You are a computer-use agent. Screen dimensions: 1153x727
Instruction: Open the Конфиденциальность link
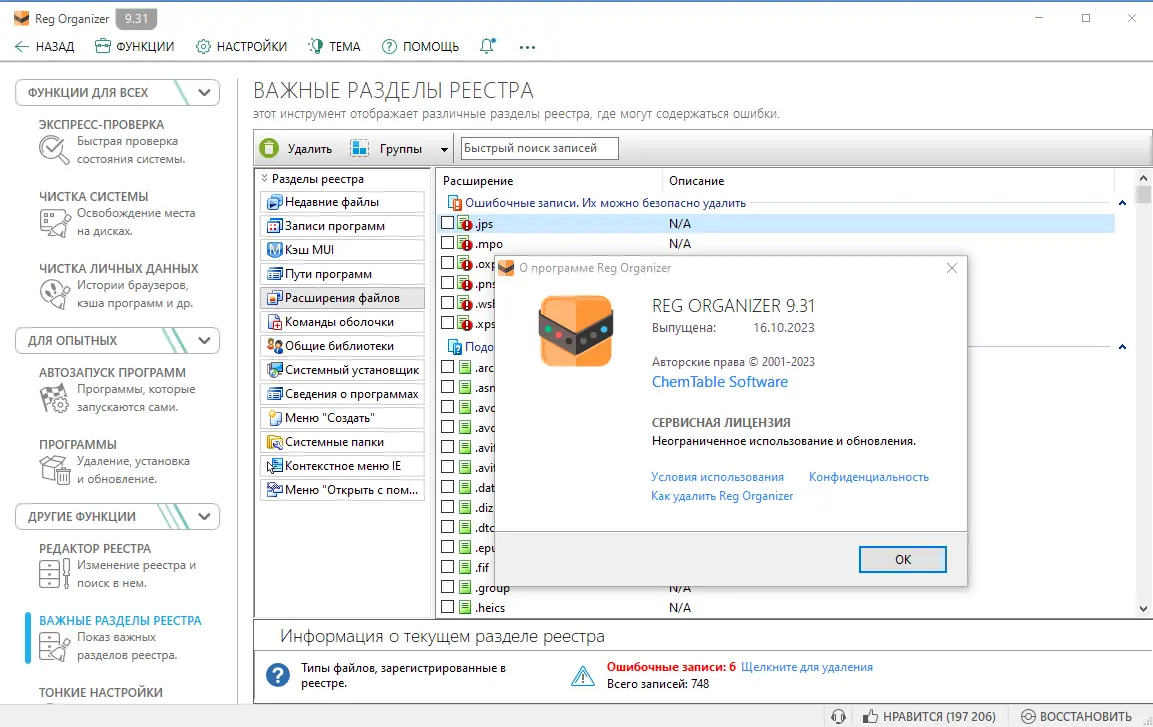click(868, 477)
